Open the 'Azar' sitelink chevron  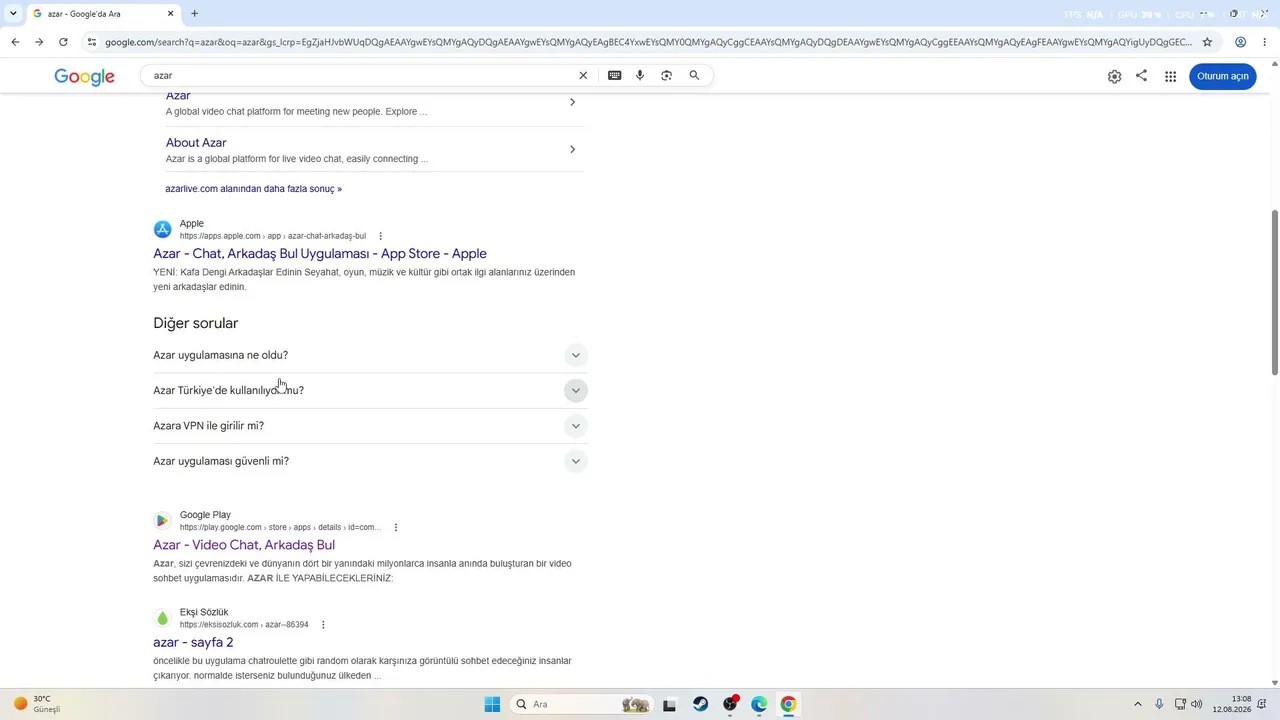click(572, 102)
